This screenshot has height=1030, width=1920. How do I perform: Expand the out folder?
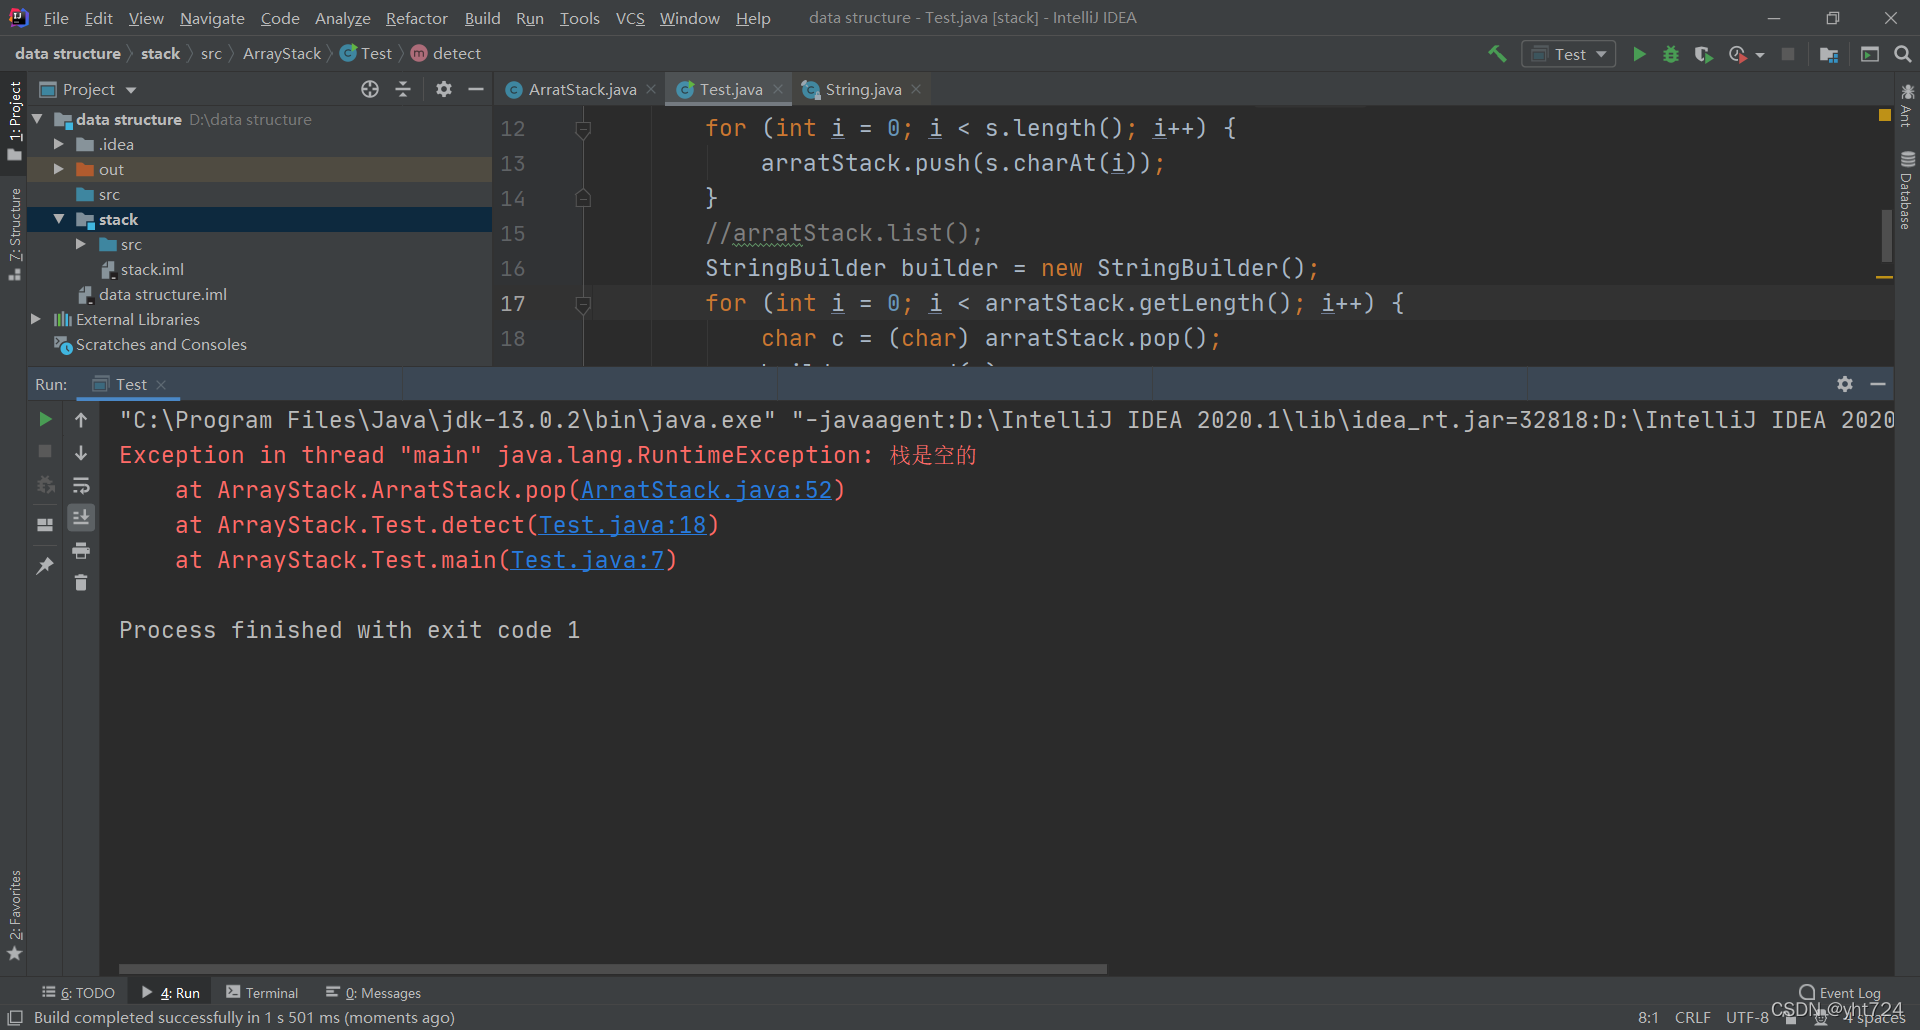point(58,169)
